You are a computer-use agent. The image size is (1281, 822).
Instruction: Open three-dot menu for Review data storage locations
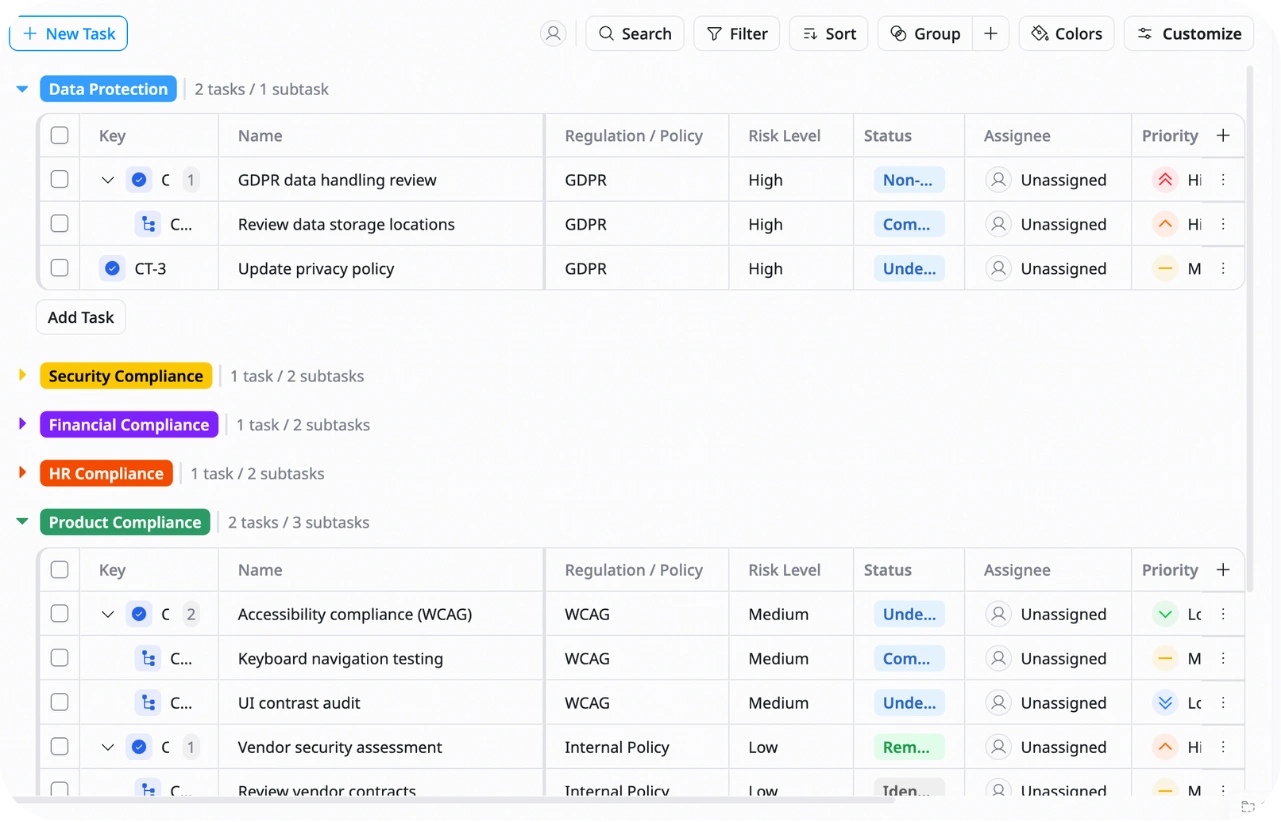[1223, 224]
